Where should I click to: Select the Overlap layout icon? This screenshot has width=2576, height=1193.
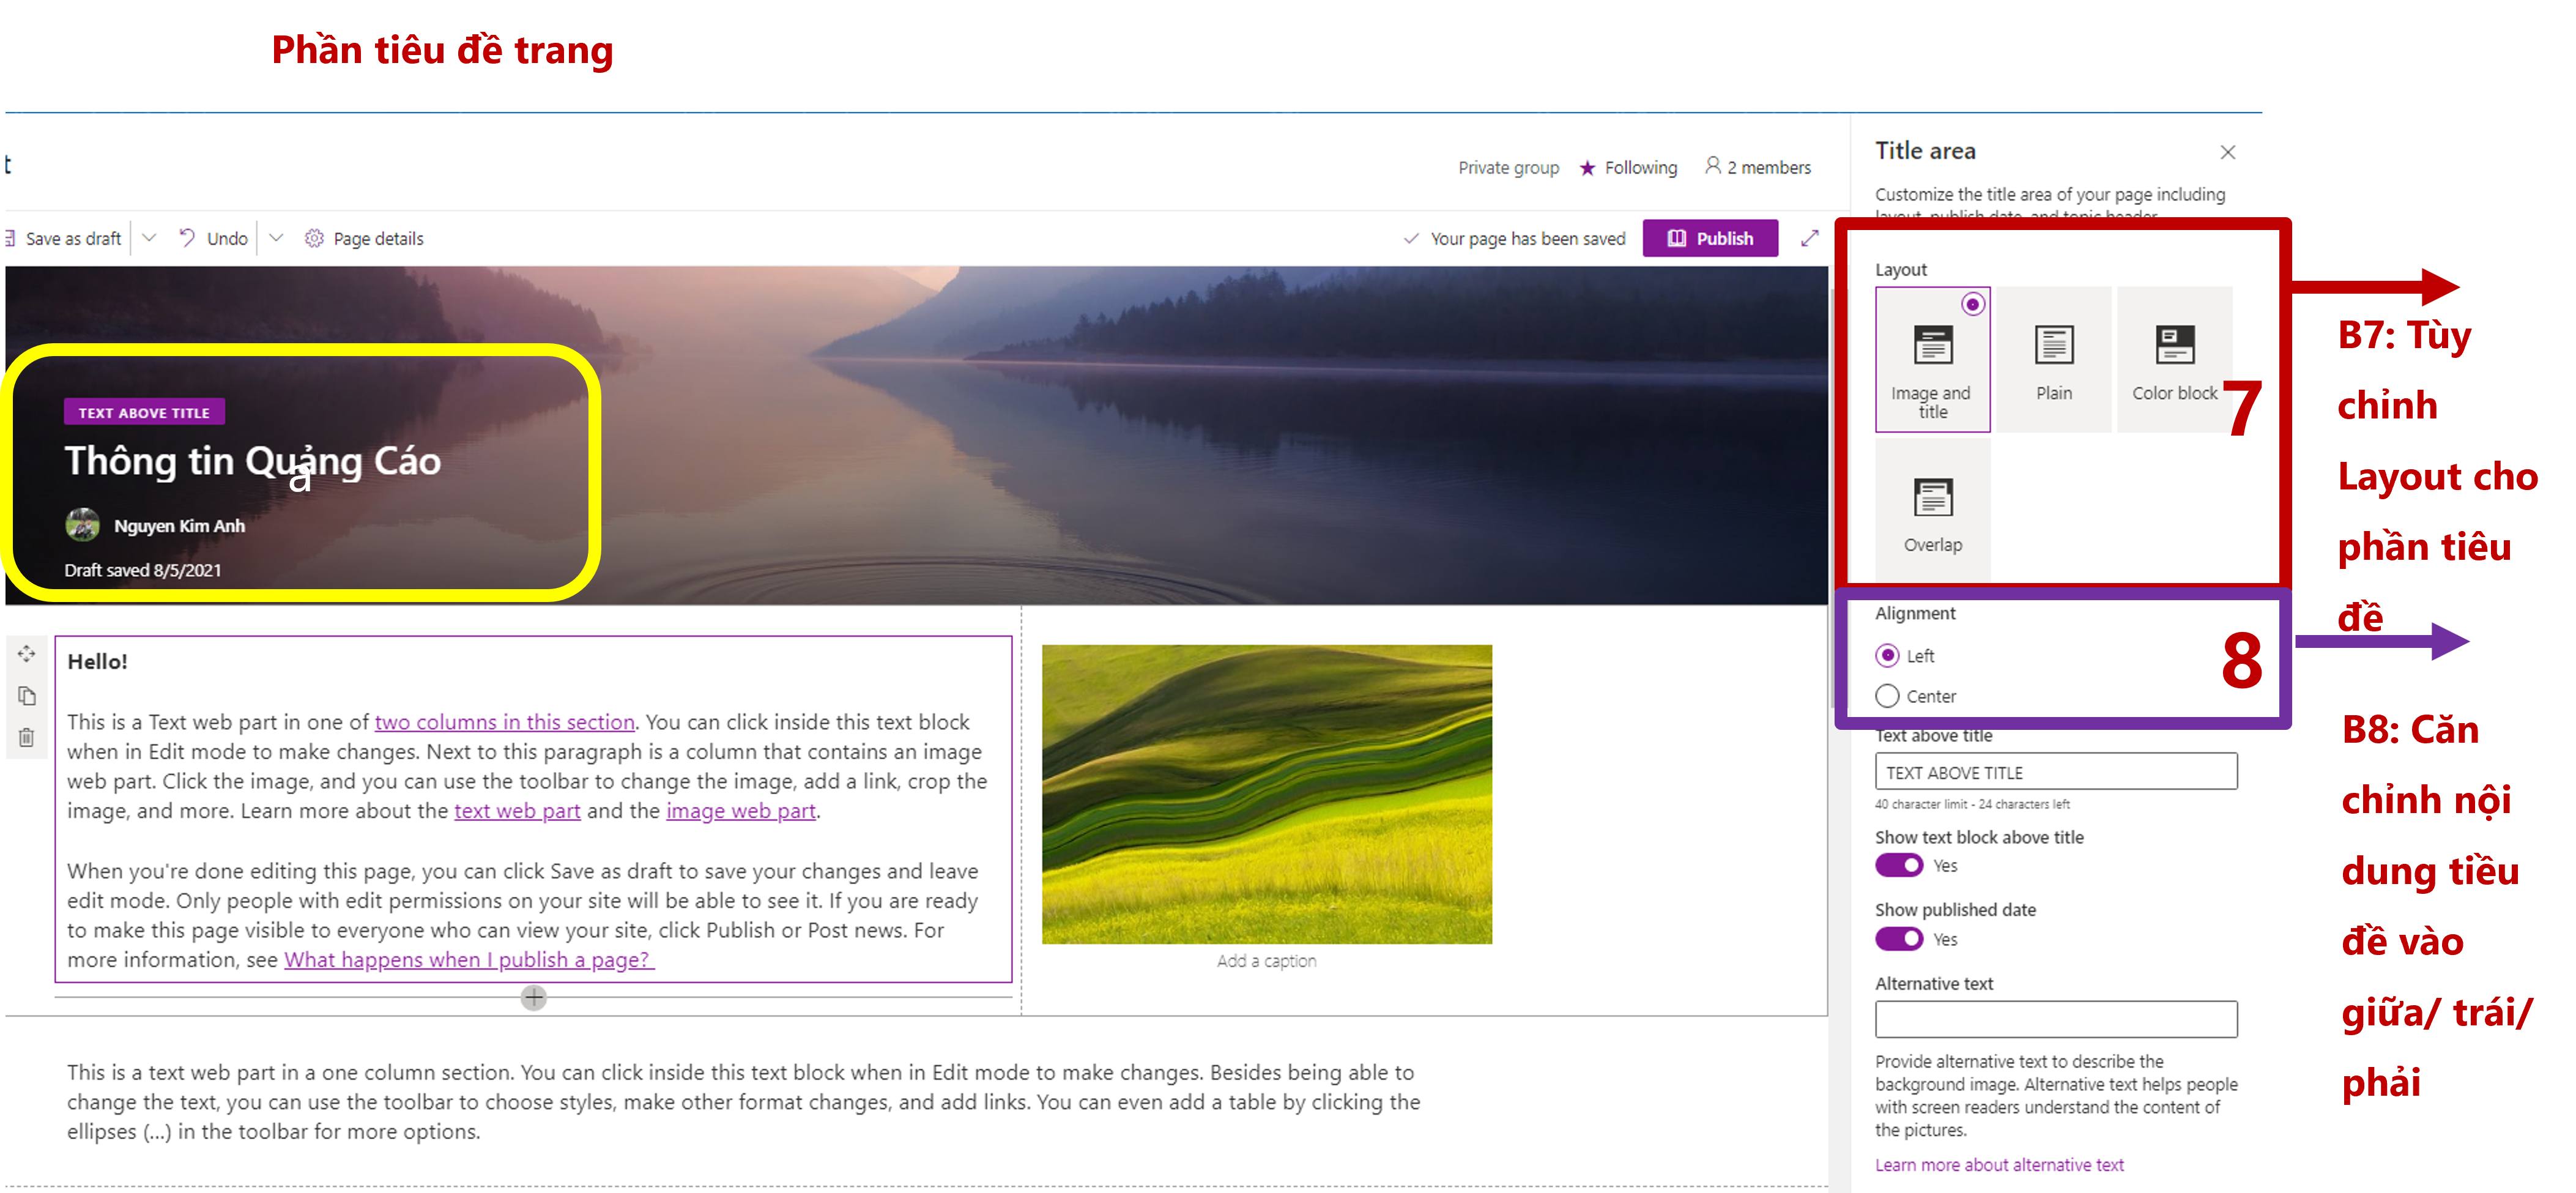click(x=1932, y=511)
